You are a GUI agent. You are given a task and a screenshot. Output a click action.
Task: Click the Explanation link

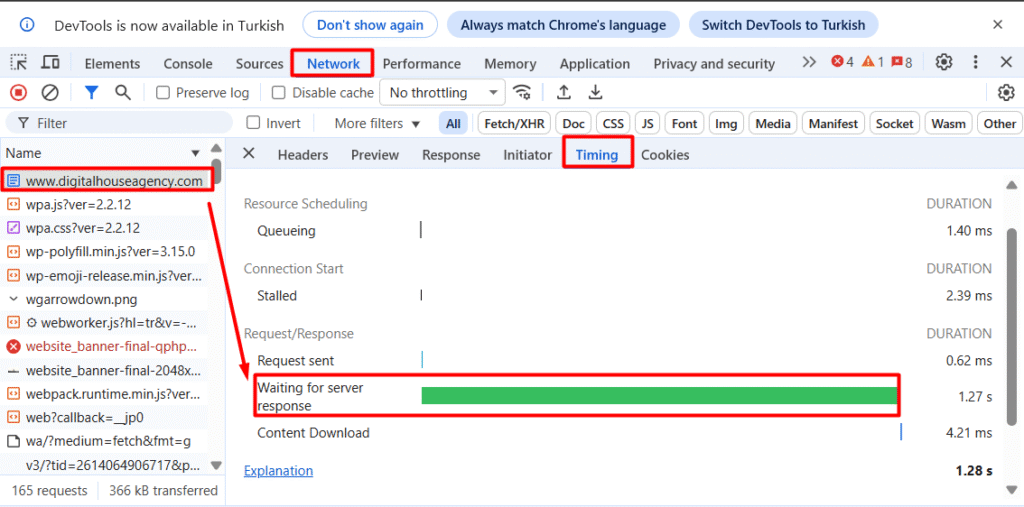(x=278, y=471)
